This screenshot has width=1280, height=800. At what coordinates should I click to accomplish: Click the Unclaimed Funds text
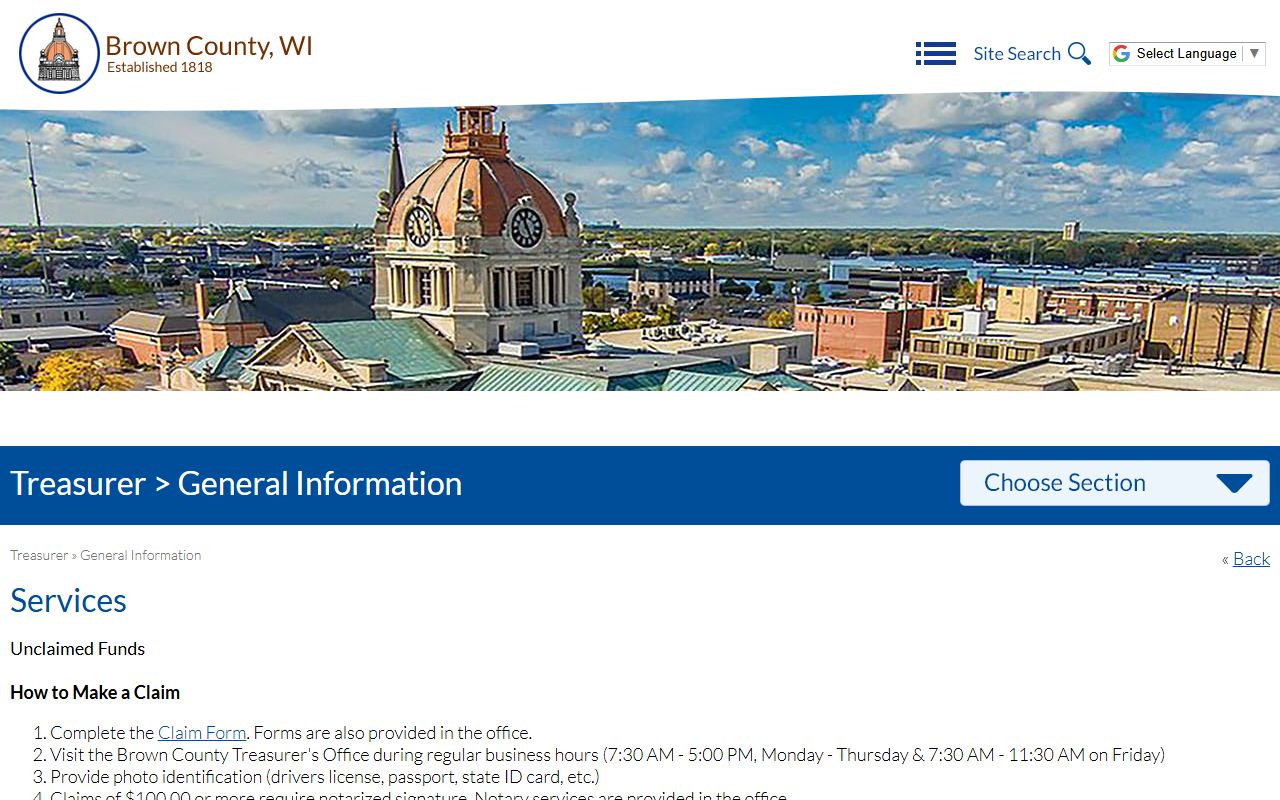click(78, 649)
